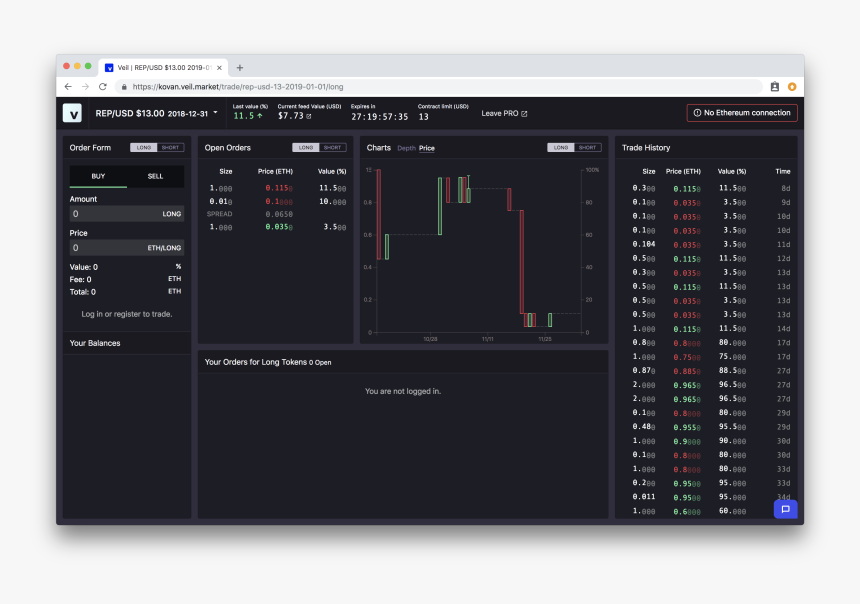The height and width of the screenshot is (604, 860).
Task: Click the browser reload icon
Action: click(x=102, y=87)
